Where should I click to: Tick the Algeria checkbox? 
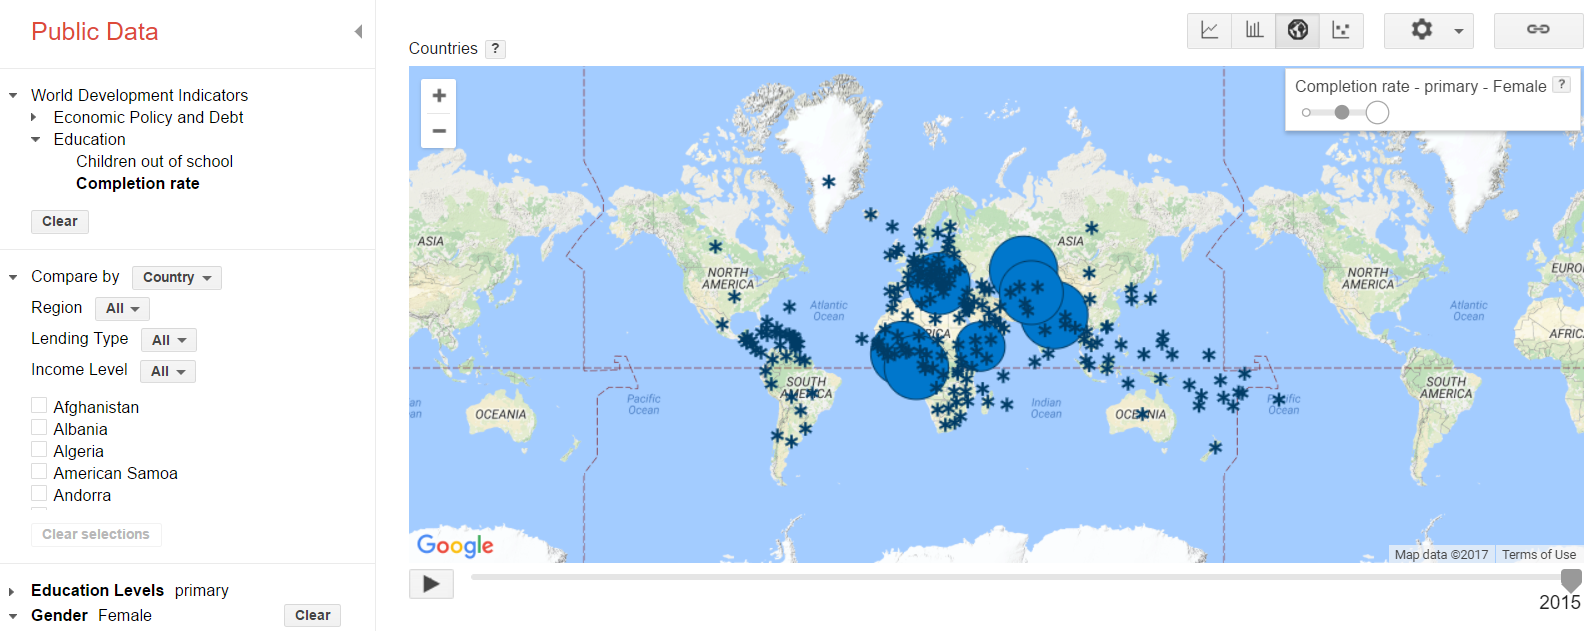click(39, 449)
